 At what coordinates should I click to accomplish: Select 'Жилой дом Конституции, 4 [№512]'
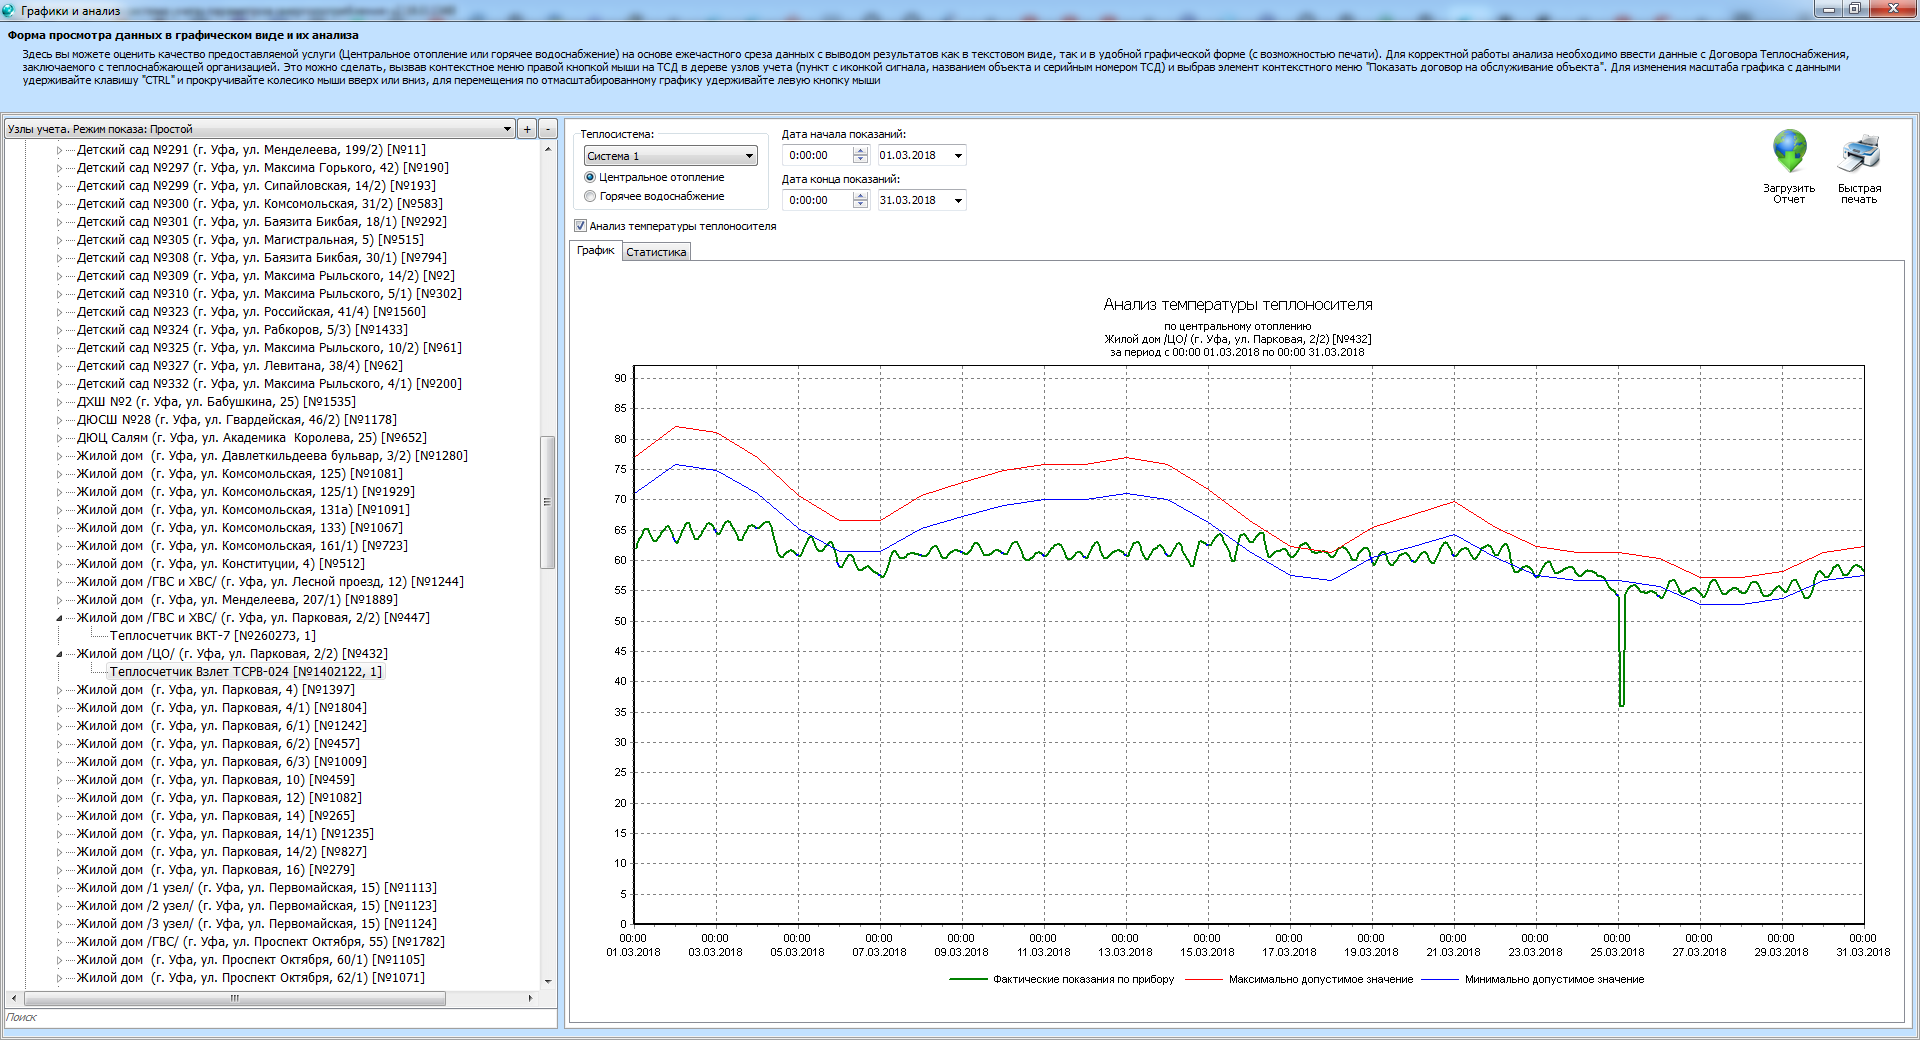pos(220,564)
